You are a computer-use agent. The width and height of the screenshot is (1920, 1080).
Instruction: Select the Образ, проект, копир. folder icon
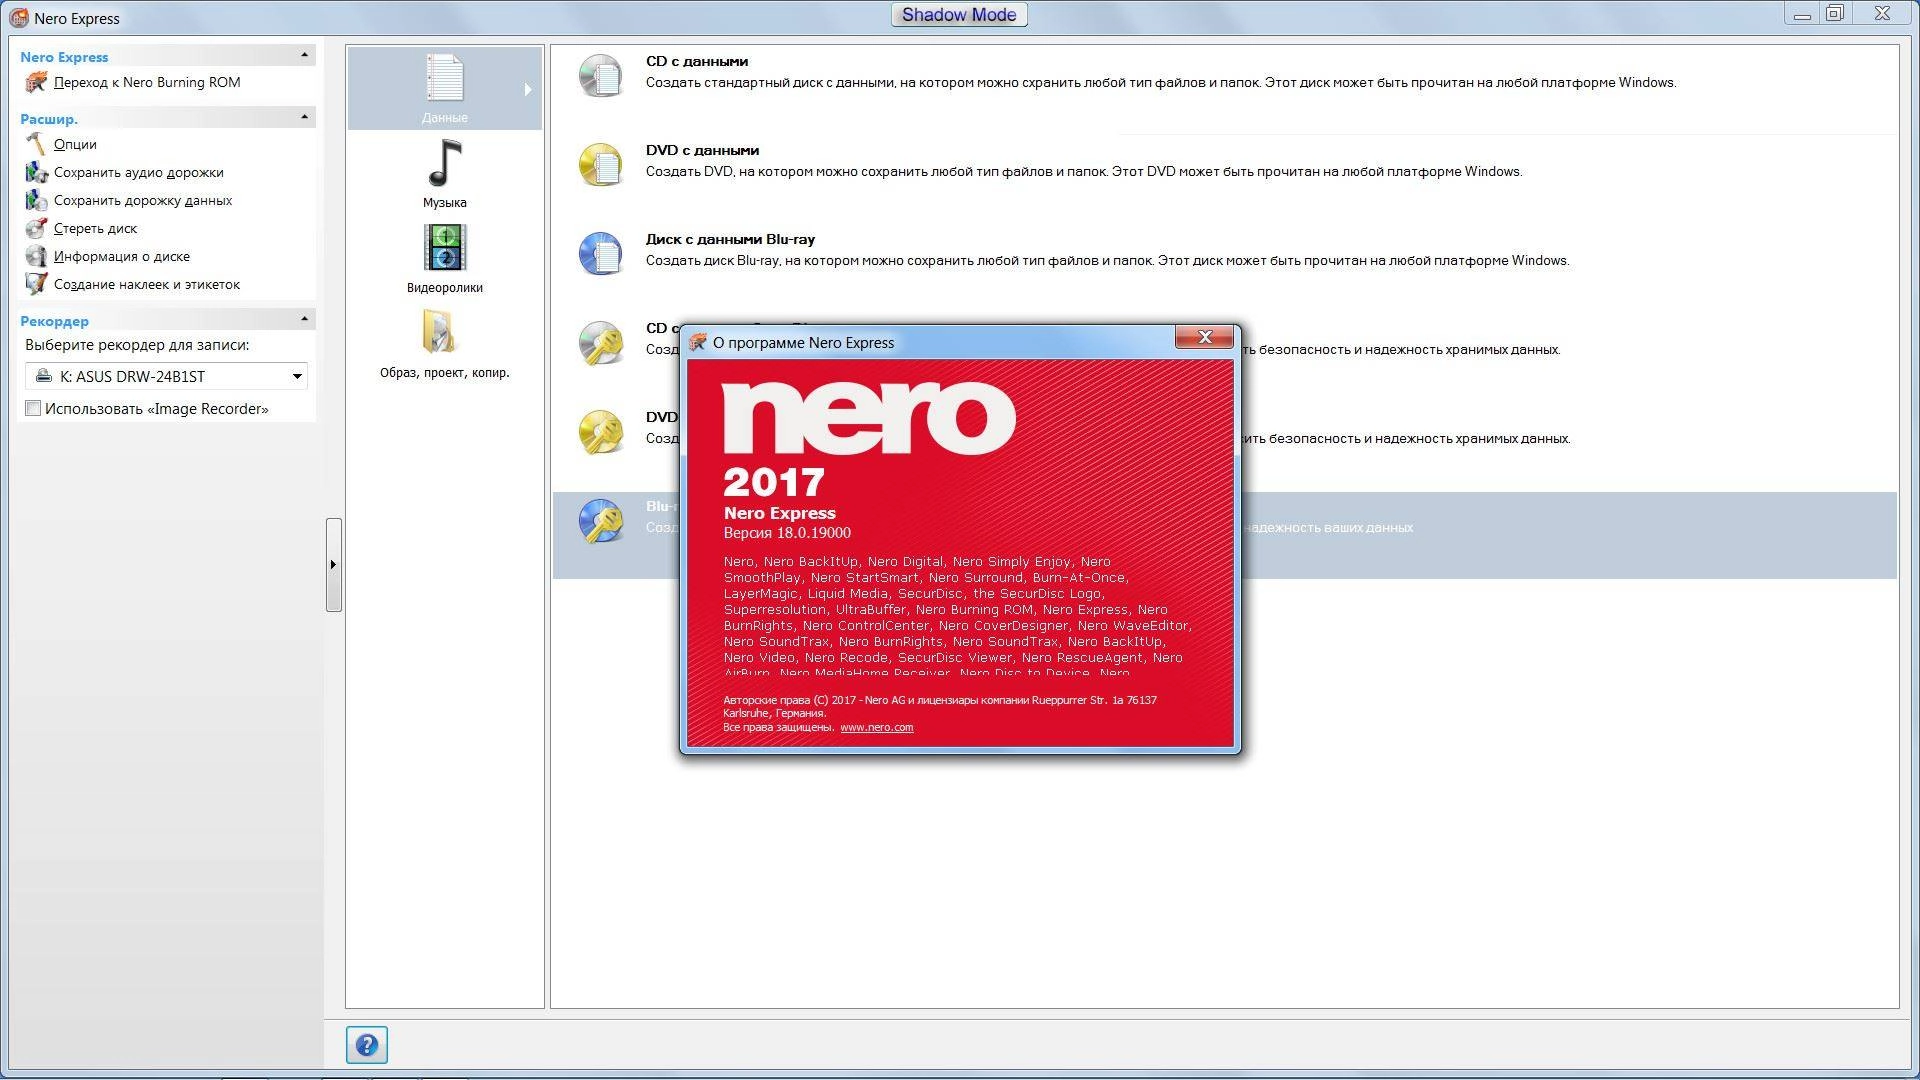coord(439,332)
